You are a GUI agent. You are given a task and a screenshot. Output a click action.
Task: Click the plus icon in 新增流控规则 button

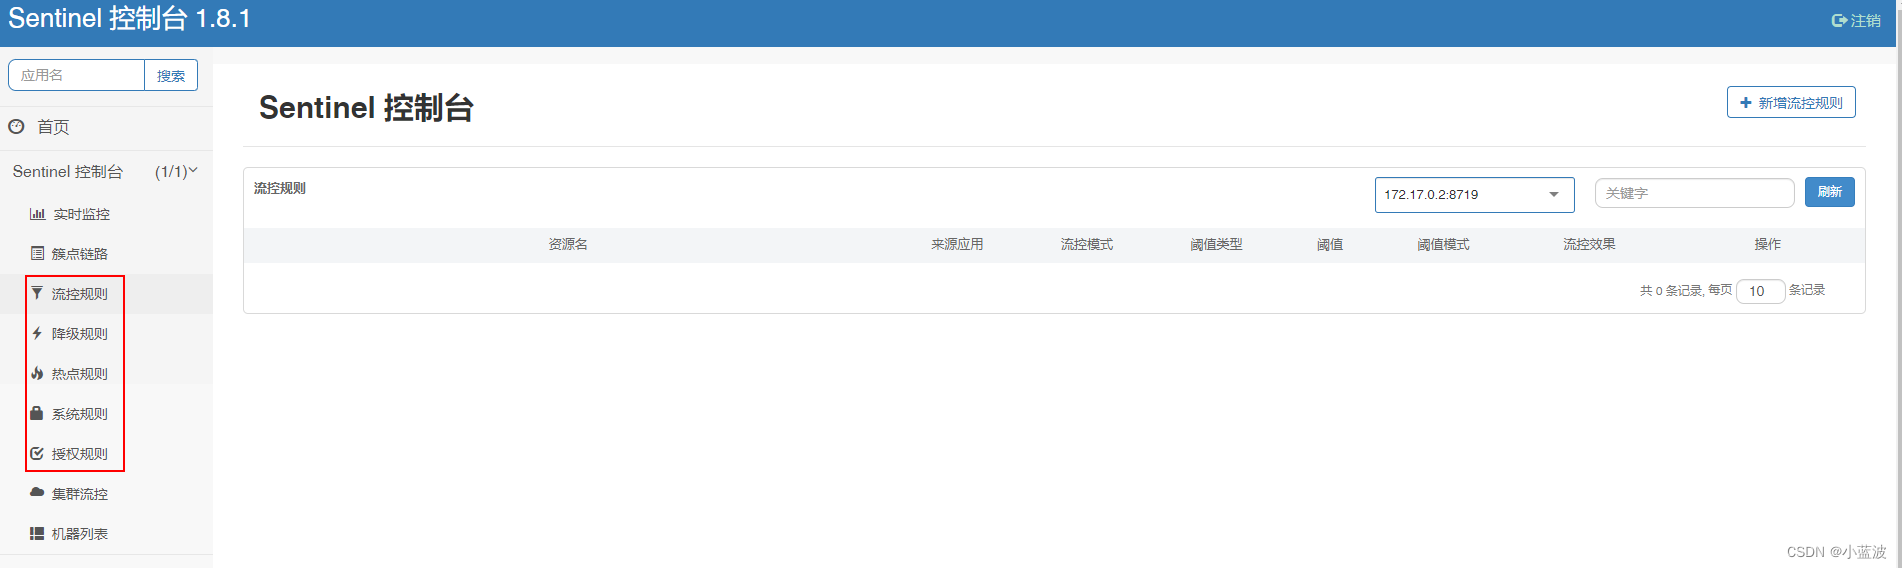[1746, 103]
